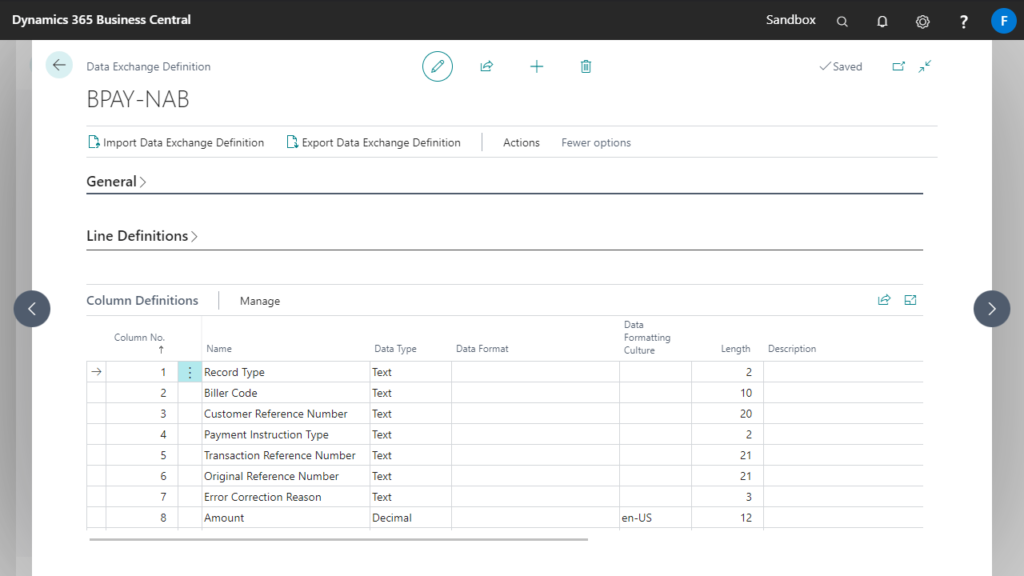The image size is (1024, 576).
Task: Open the search magnifier in top bar
Action: click(842, 21)
